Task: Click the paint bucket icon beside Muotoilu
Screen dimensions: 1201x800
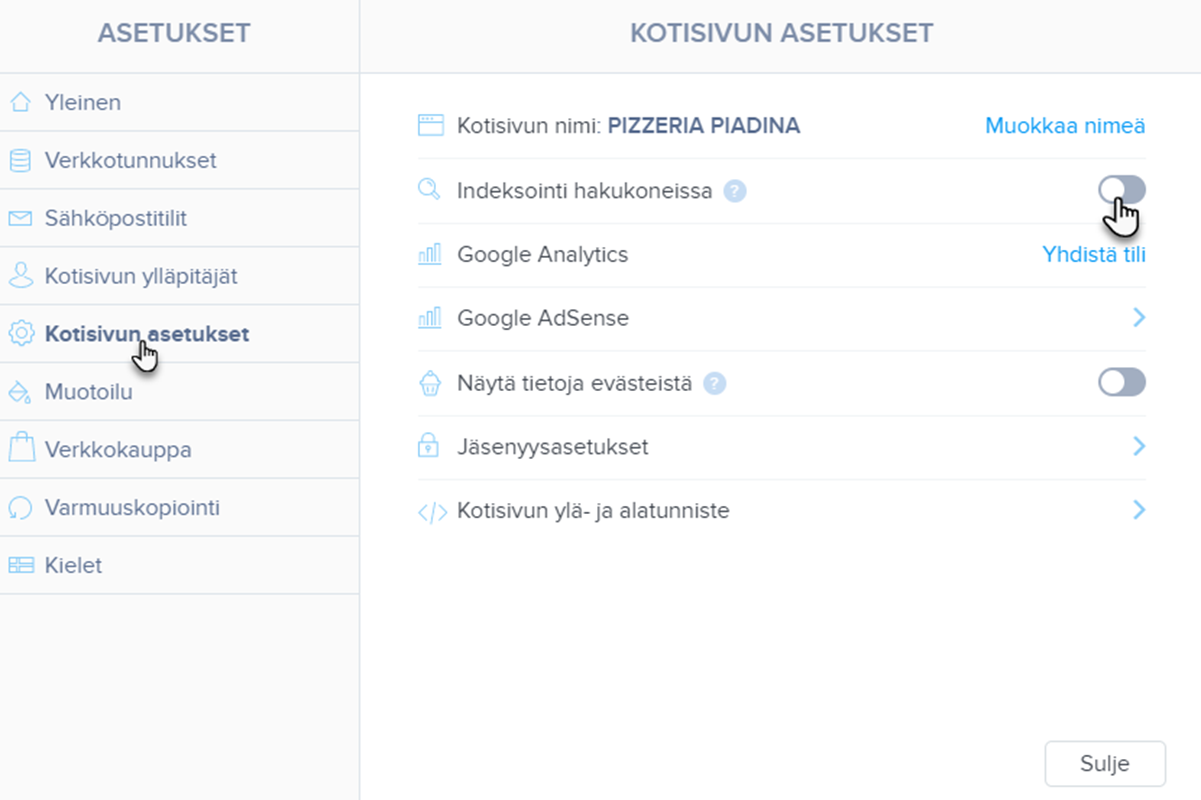Action: [20, 392]
